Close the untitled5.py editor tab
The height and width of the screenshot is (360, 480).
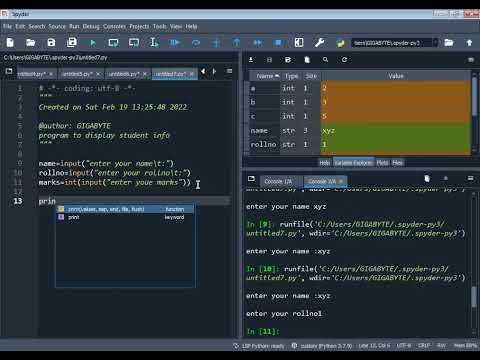coord(98,74)
